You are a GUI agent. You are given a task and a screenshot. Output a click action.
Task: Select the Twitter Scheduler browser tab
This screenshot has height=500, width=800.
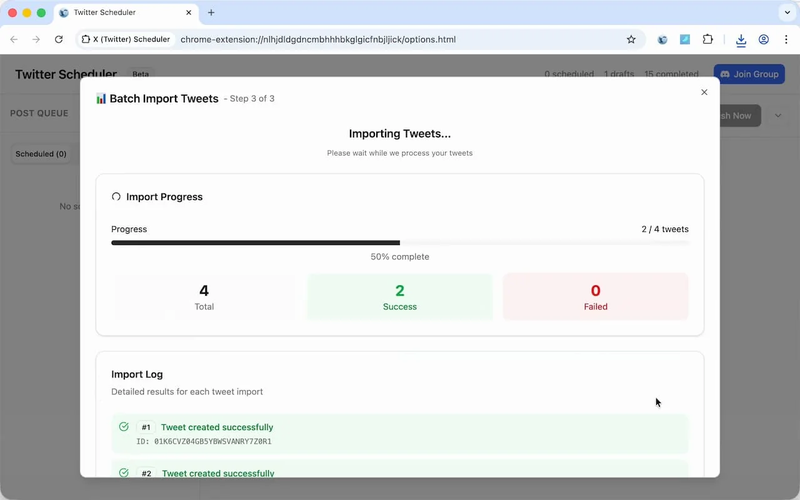[125, 13]
